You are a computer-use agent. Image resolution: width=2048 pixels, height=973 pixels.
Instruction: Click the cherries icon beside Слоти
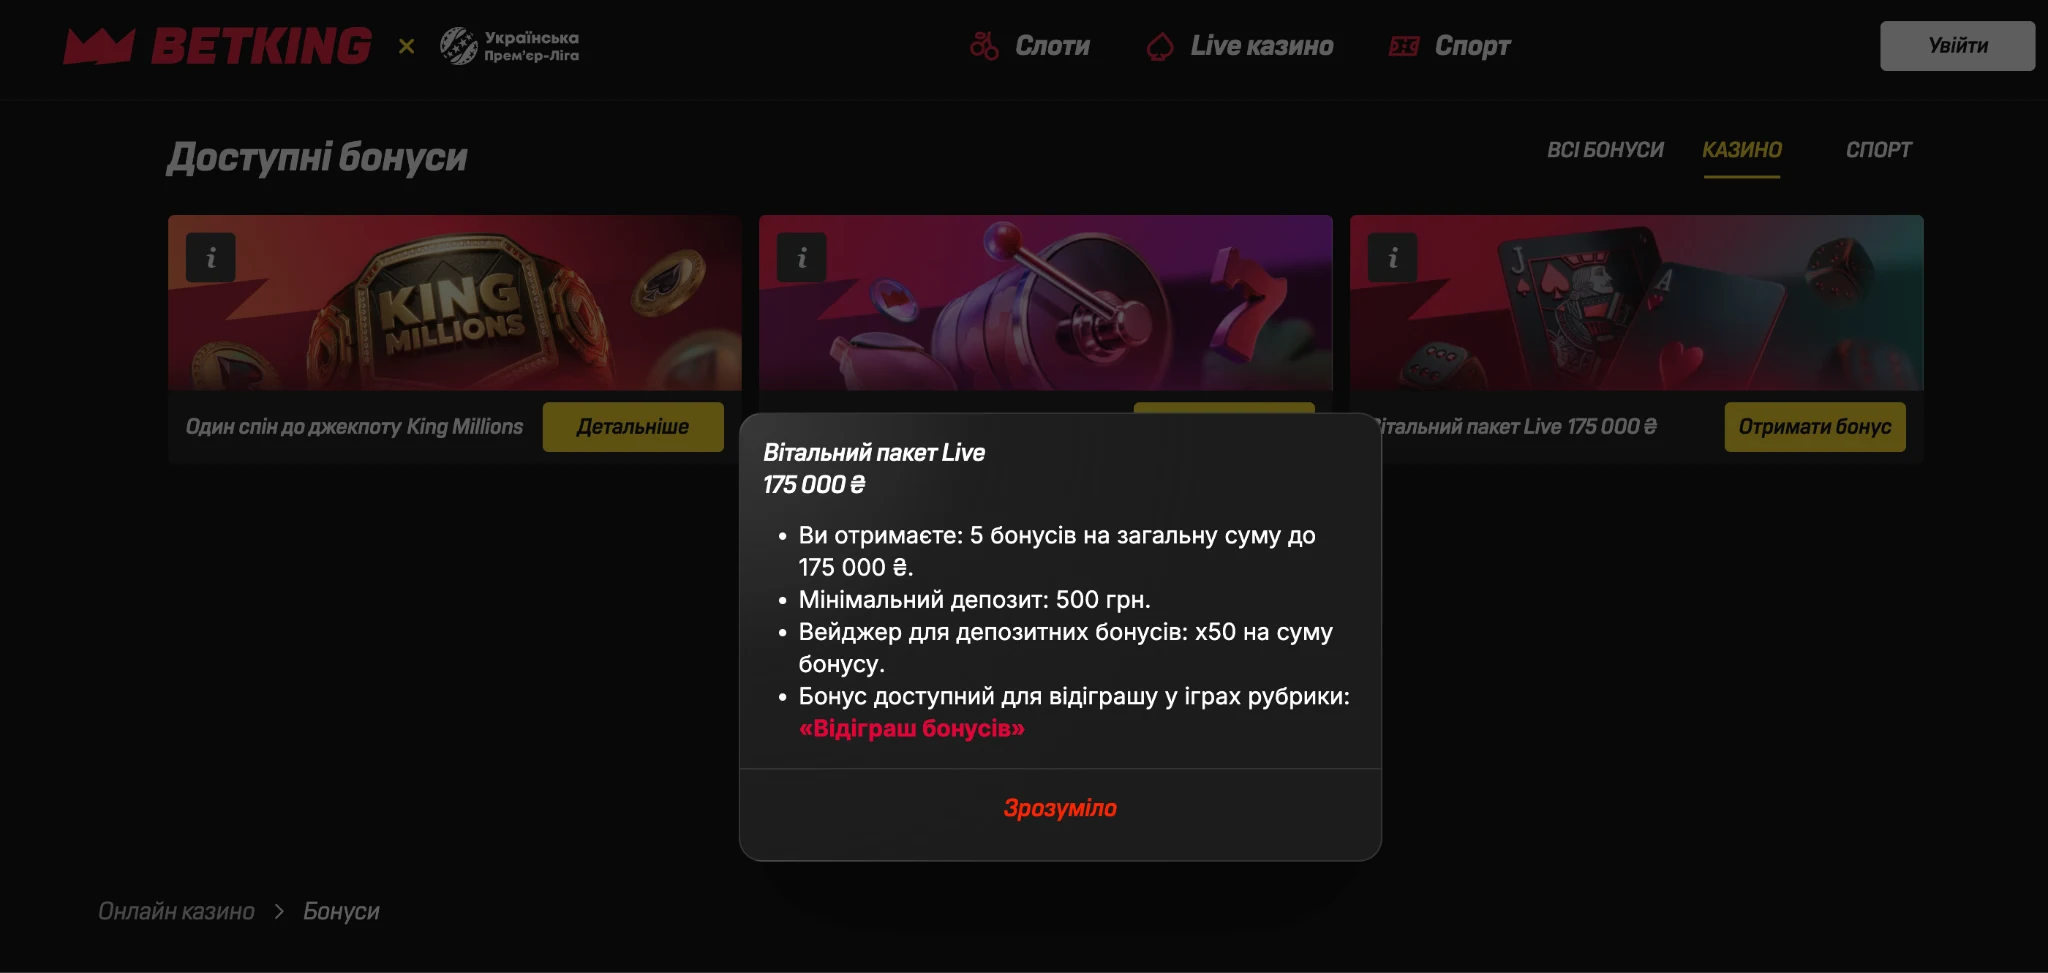(x=984, y=46)
